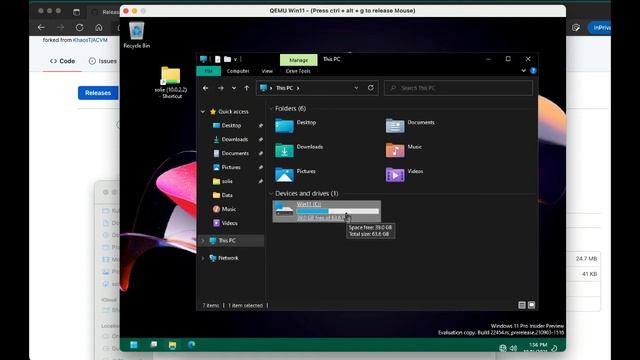Viewport: 640px width, 360px height.
Task: Select the Manage contextual tab
Action: pos(298,60)
